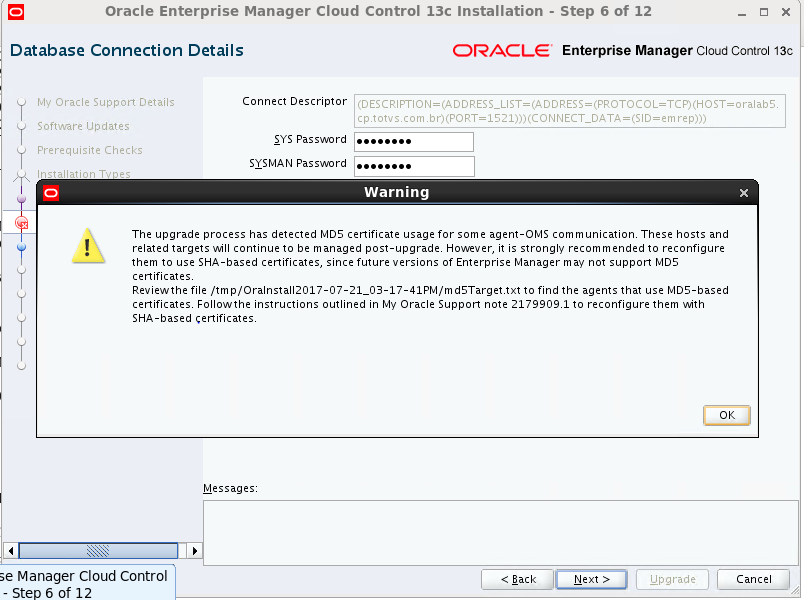Click the Database Connection Details heading
The width and height of the screenshot is (804, 600).
[x=127, y=50]
